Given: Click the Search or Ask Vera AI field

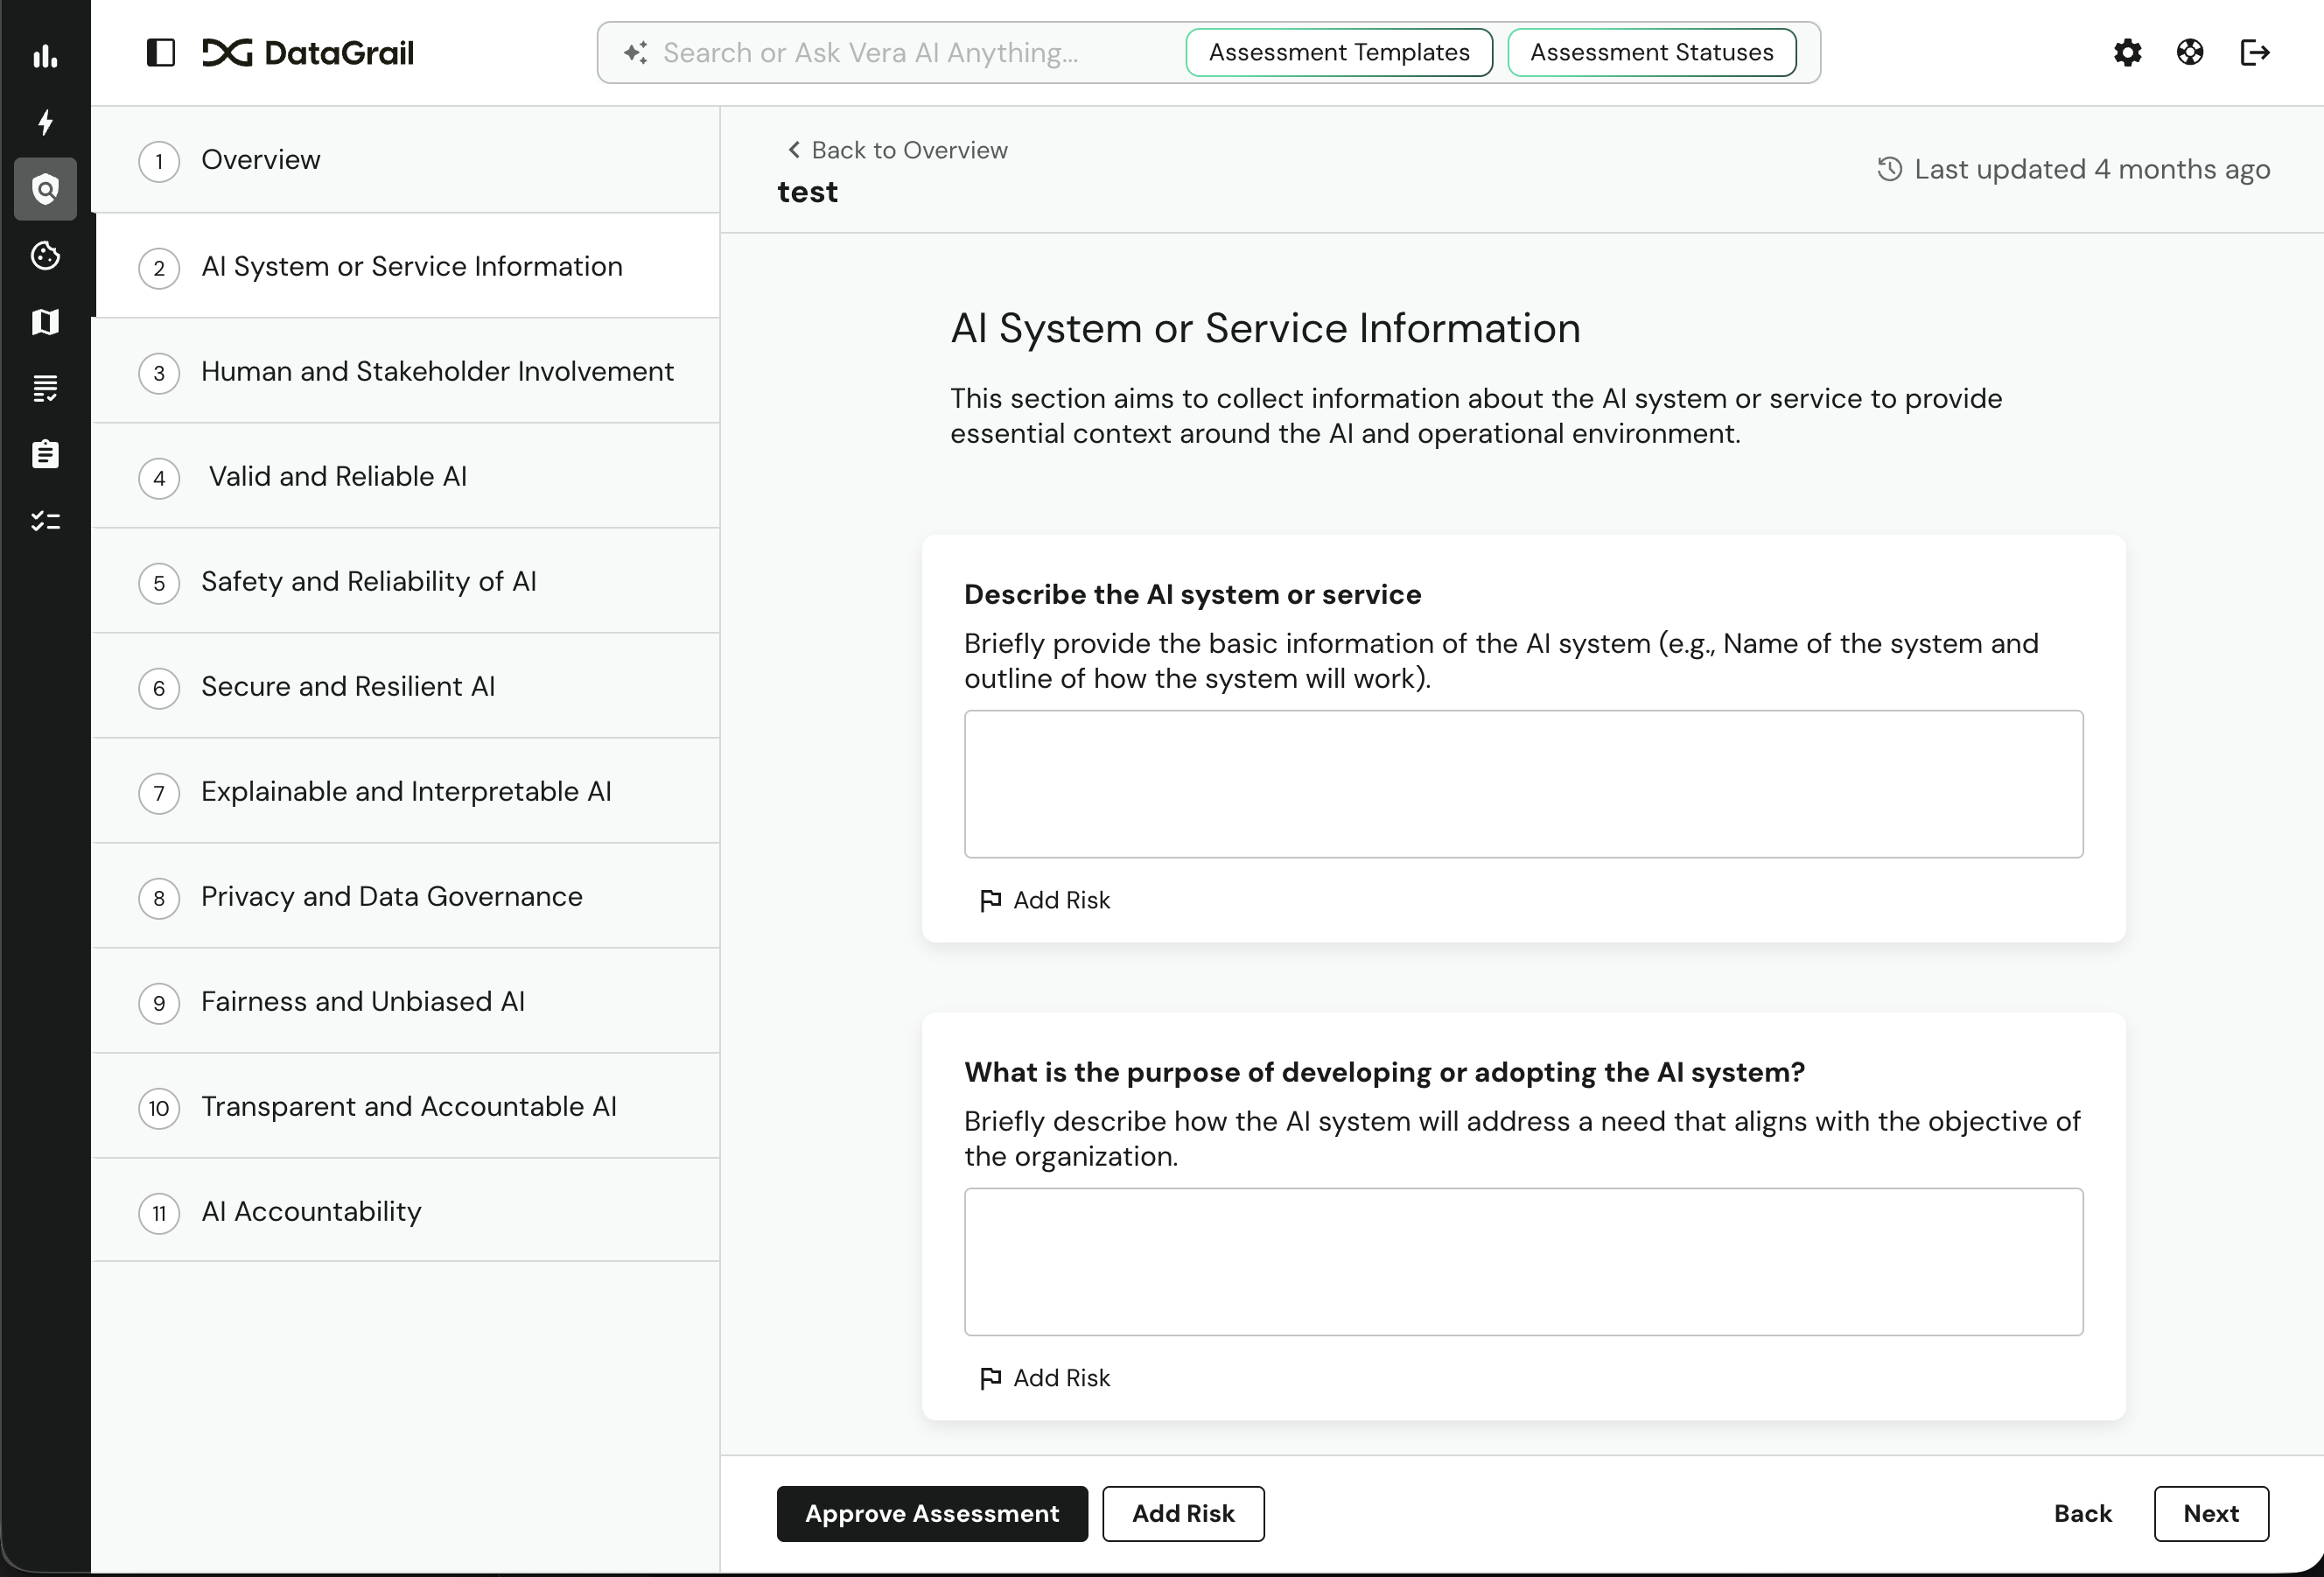Looking at the screenshot, I should coord(900,53).
